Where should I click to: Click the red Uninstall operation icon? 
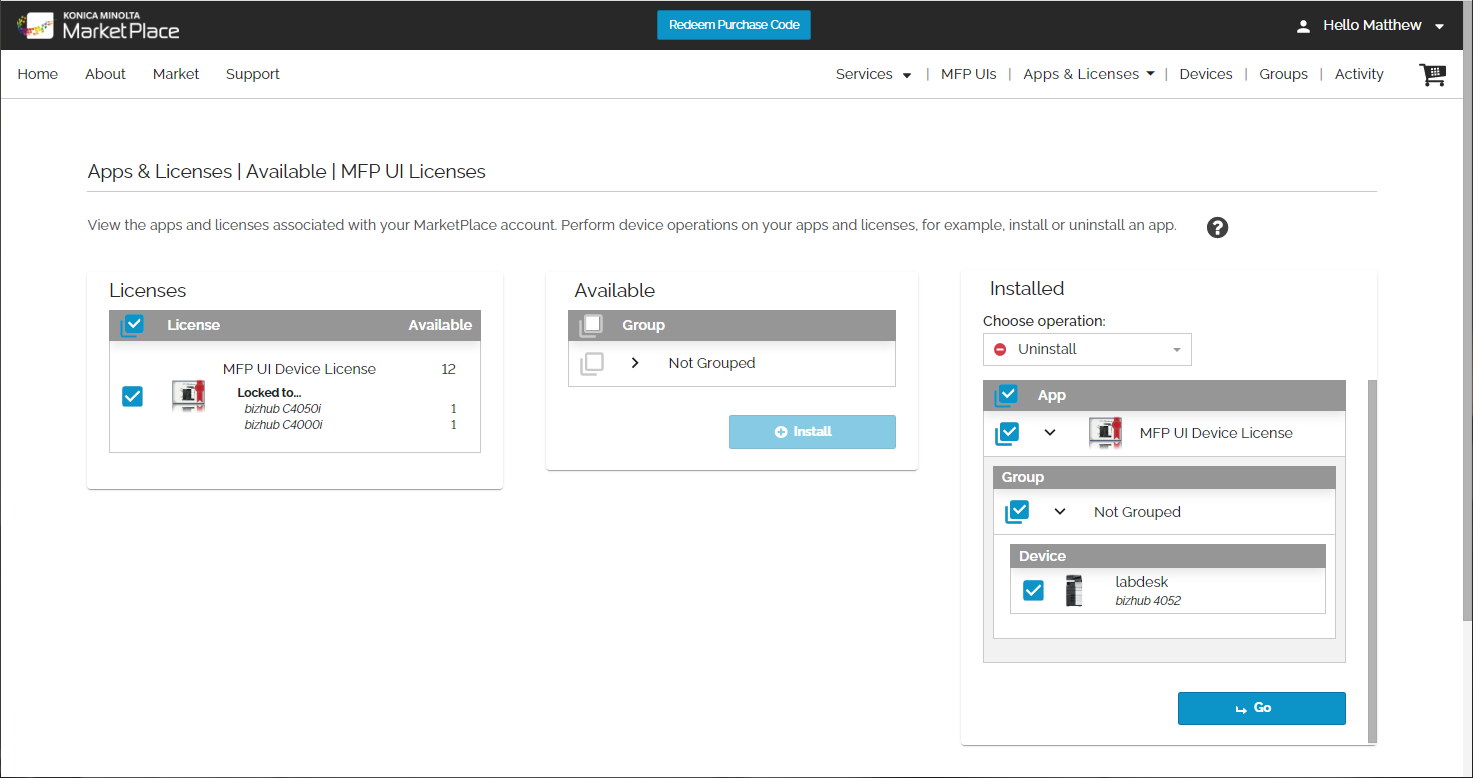(1000, 350)
